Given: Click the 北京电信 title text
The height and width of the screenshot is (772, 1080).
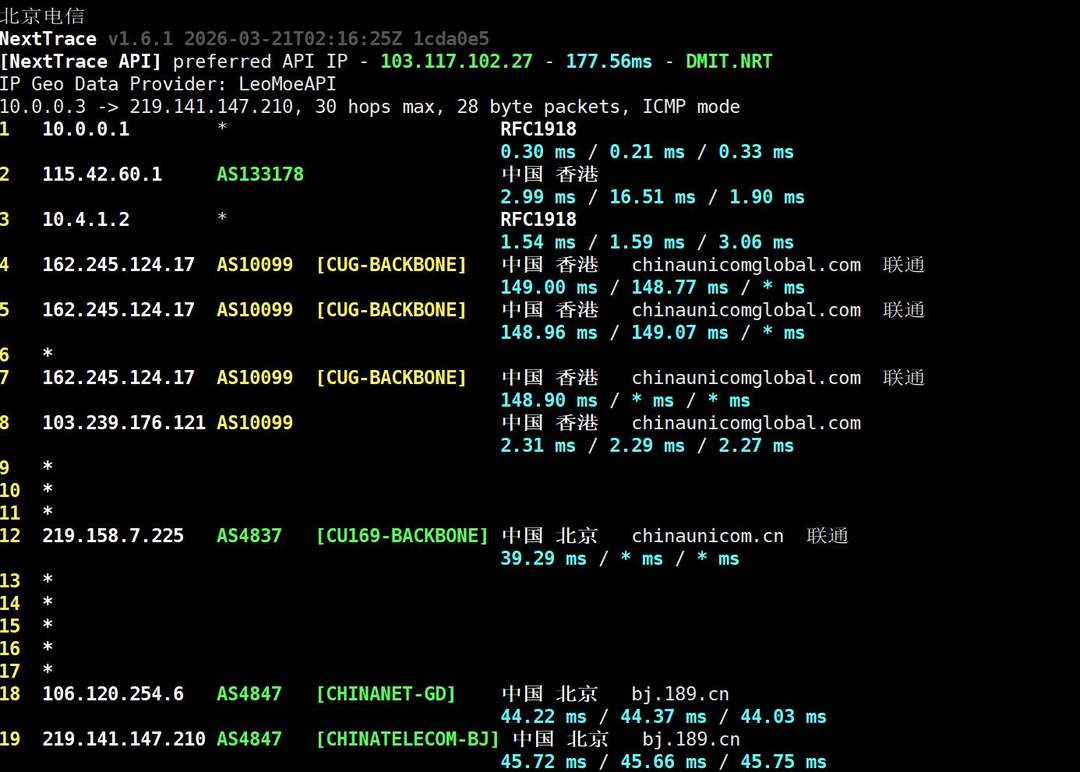Looking at the screenshot, I should [42, 16].
